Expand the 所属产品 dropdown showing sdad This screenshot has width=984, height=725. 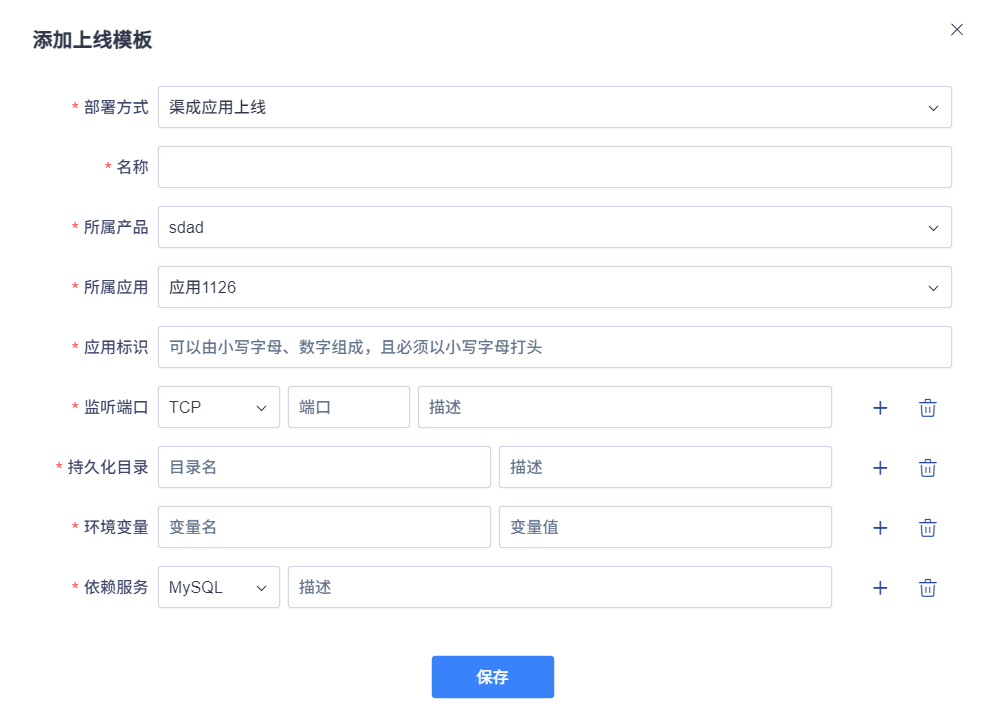(554, 227)
